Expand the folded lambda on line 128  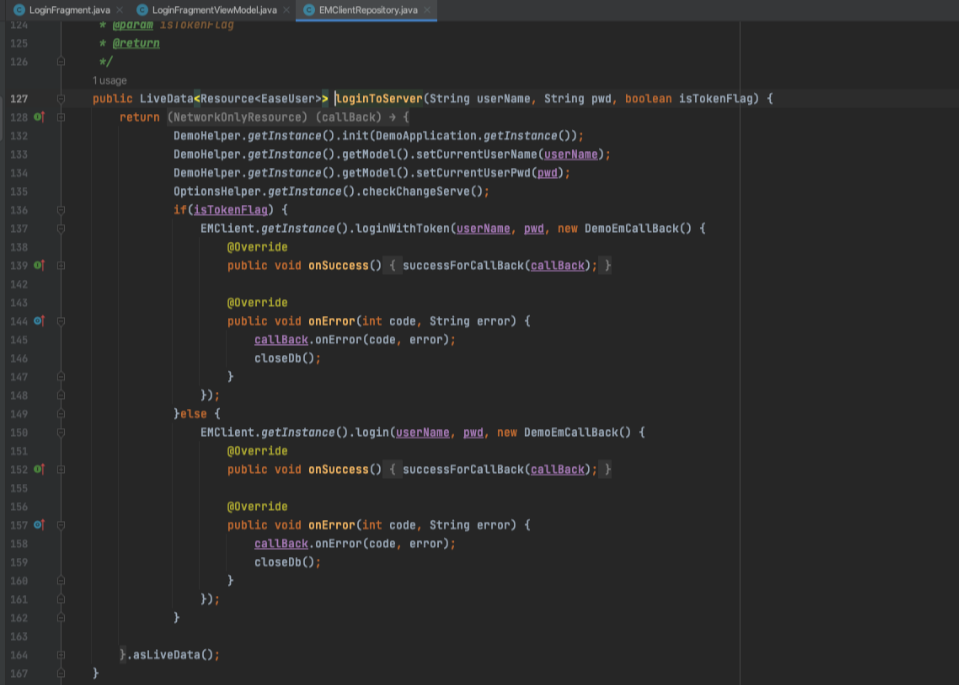tap(61, 117)
